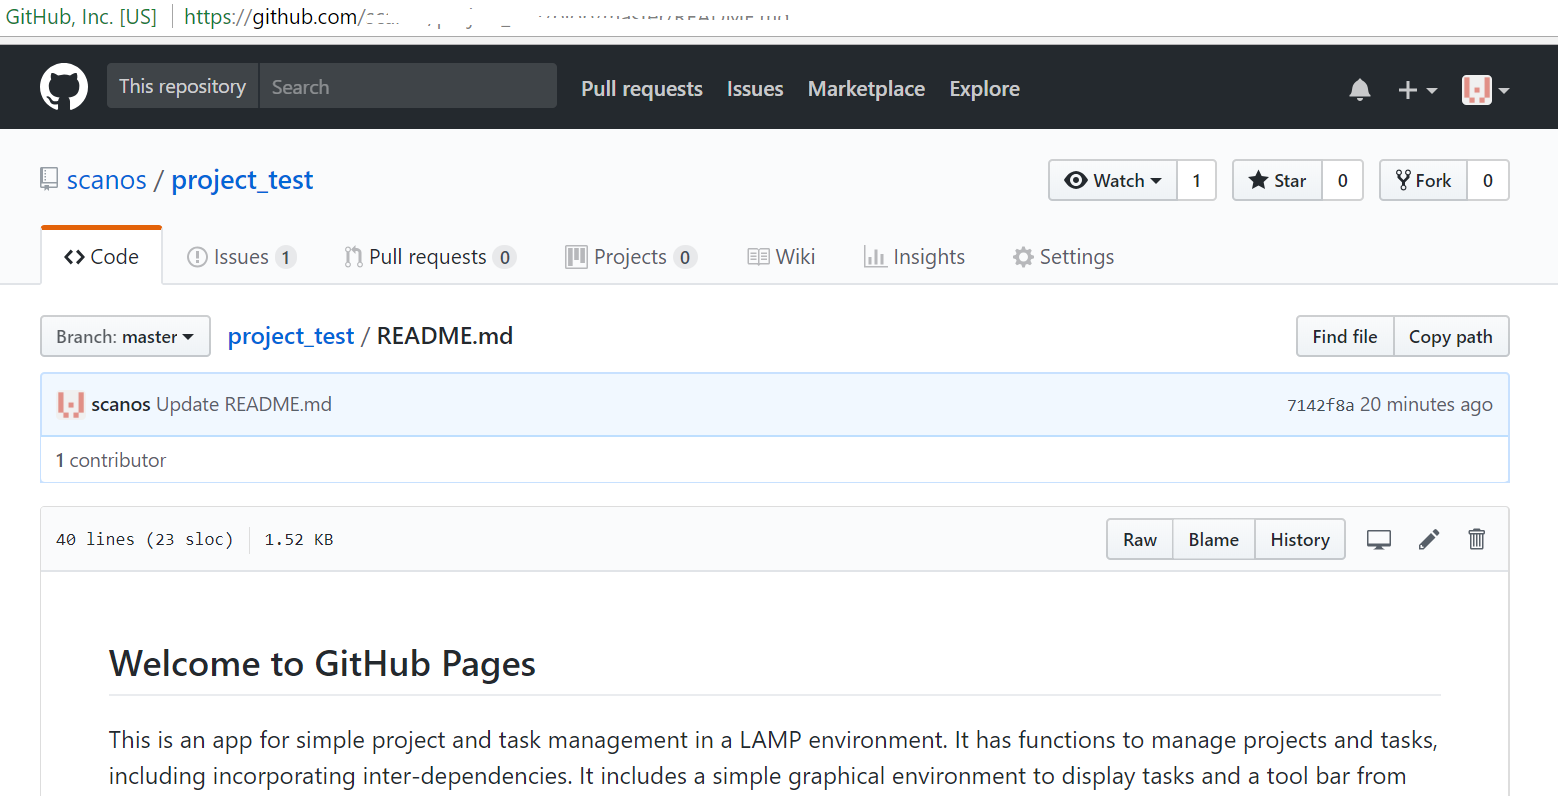
Task: Click the README.md file name in breadcrumb
Action: click(445, 336)
